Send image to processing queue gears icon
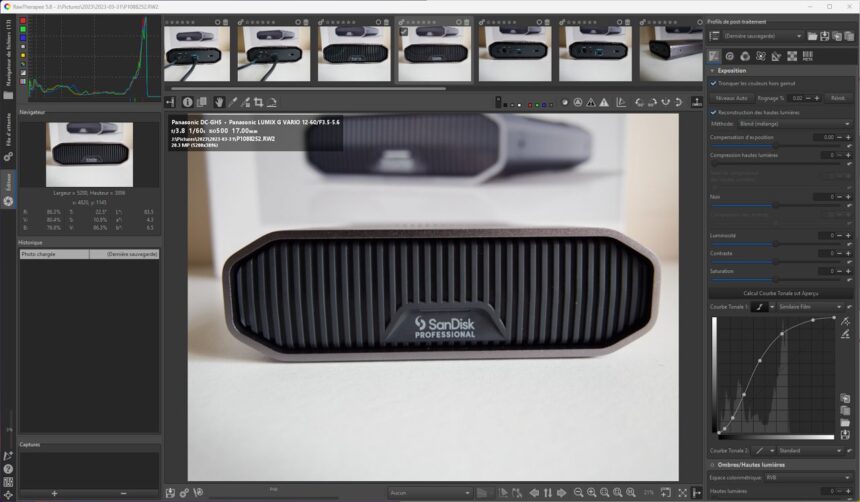860x502 pixels. [x=184, y=493]
